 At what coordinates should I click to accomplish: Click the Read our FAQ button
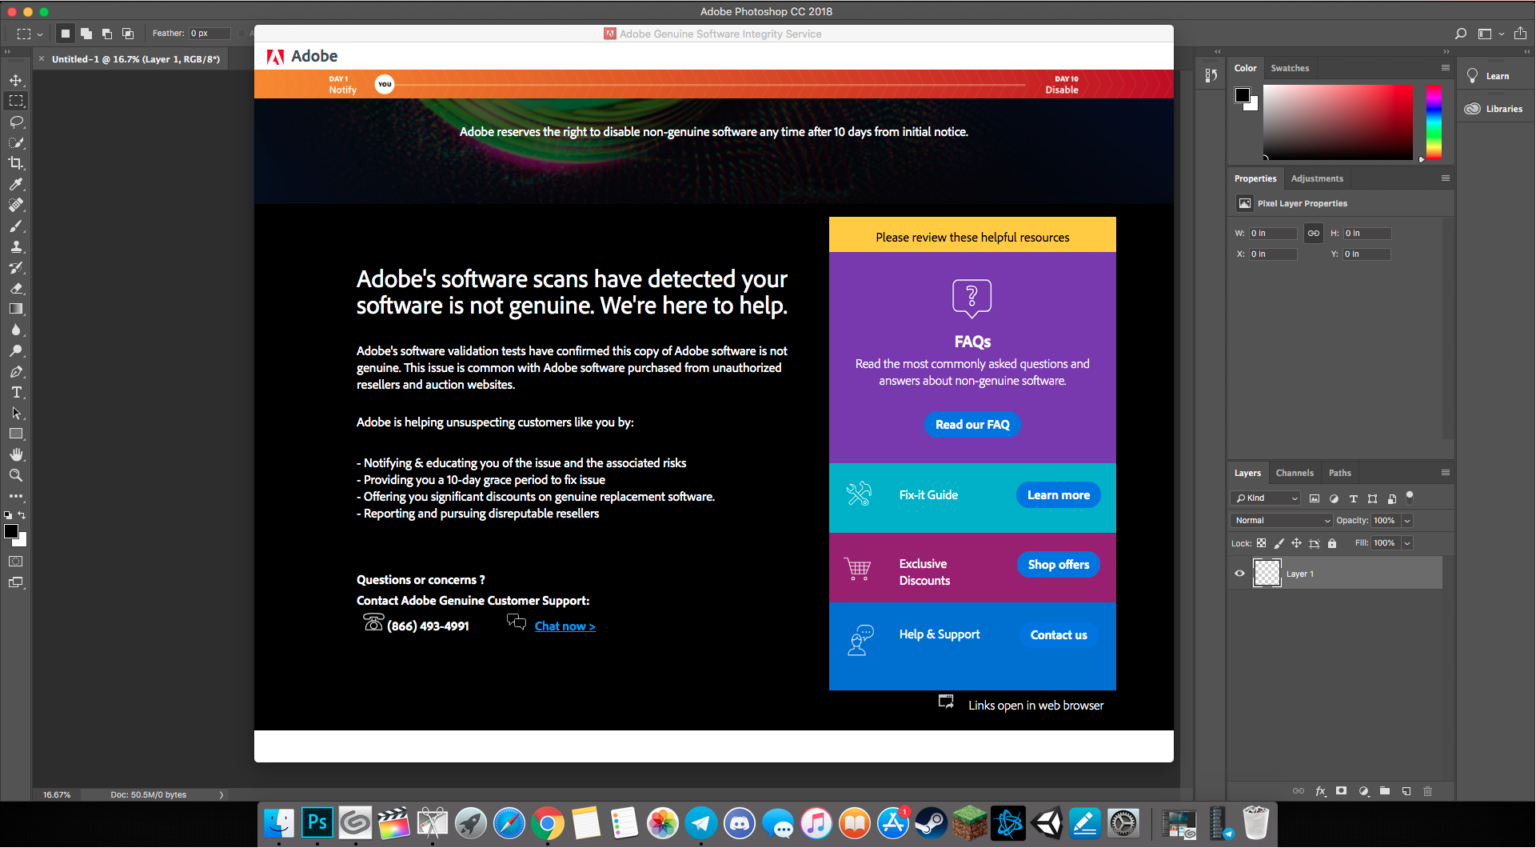pos(972,425)
